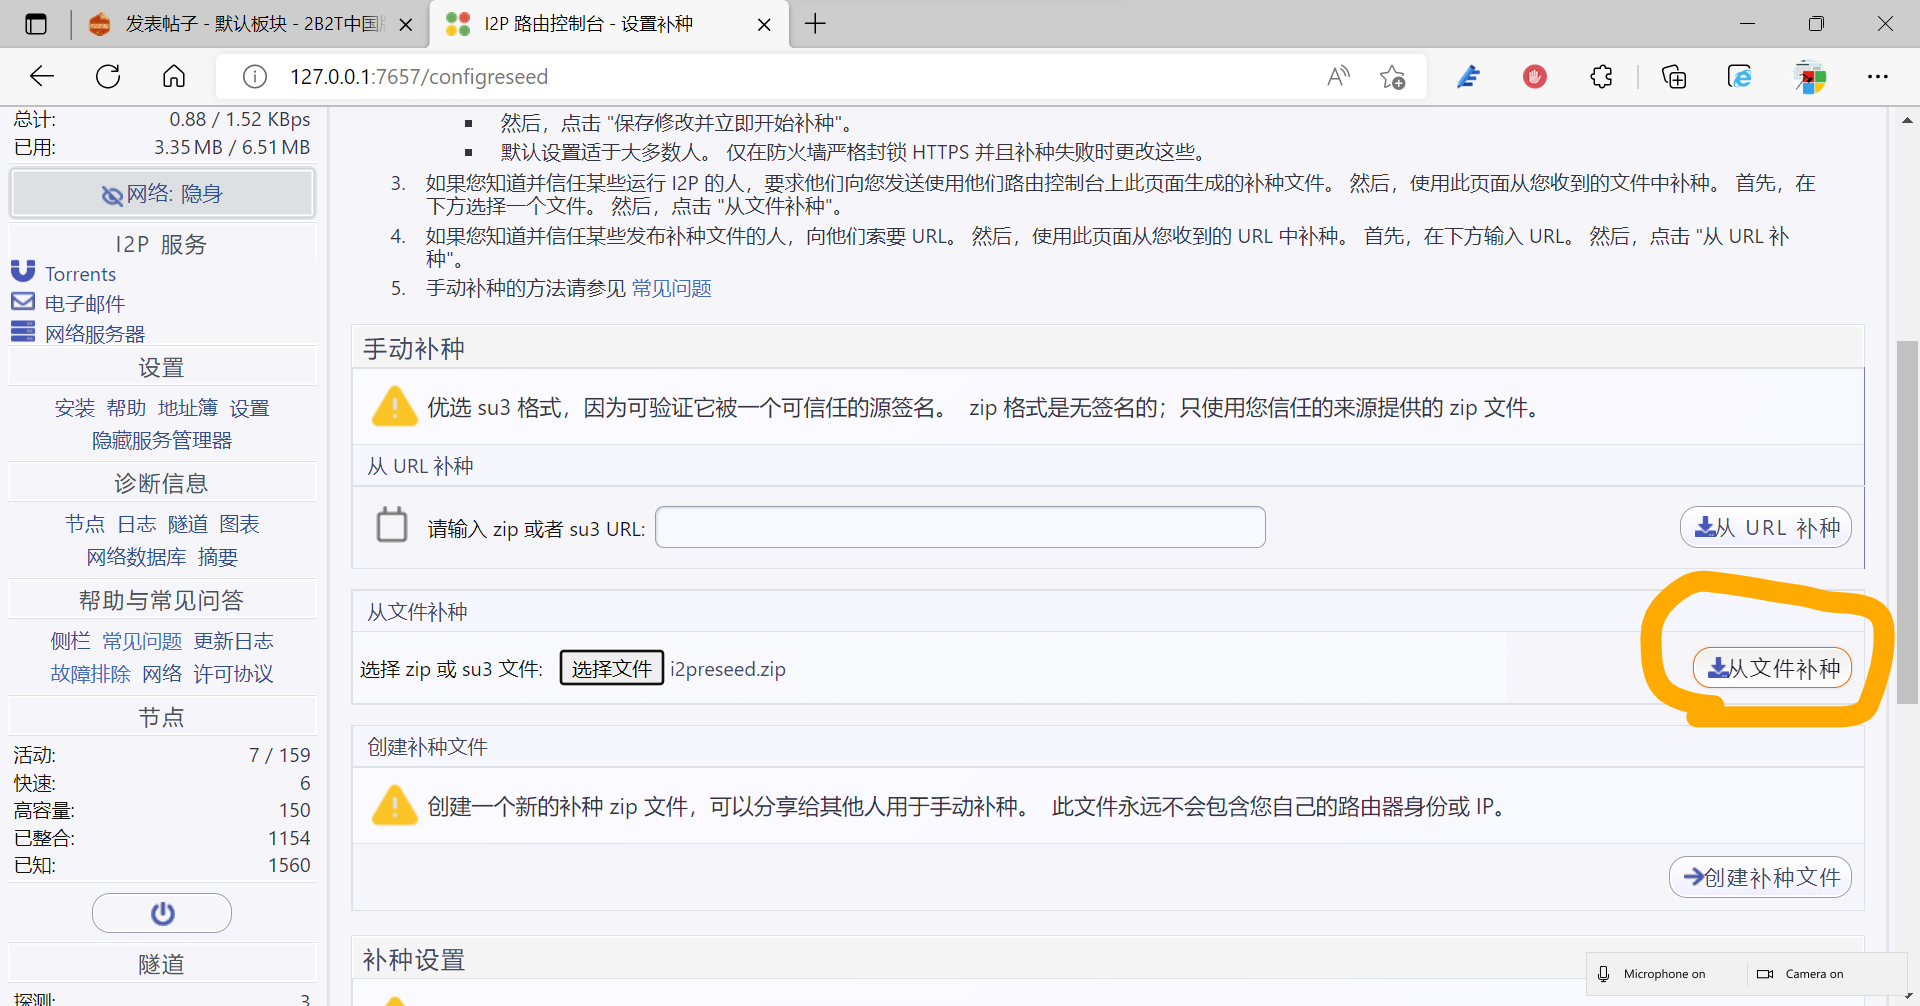Click the address bar URL
This screenshot has width=1920, height=1006.
(x=419, y=77)
